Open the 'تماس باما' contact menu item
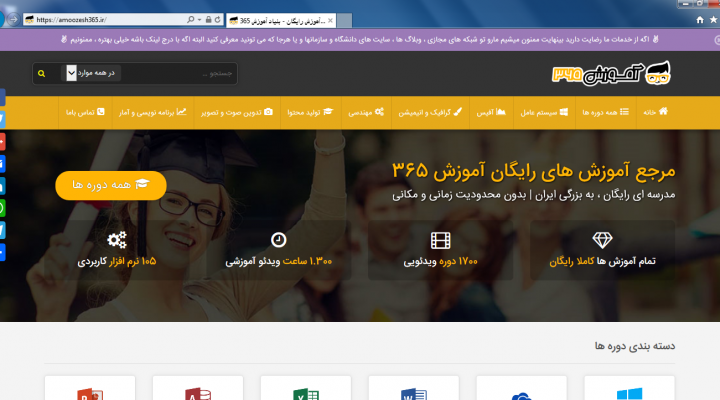The width and height of the screenshot is (720, 400). coord(85,112)
